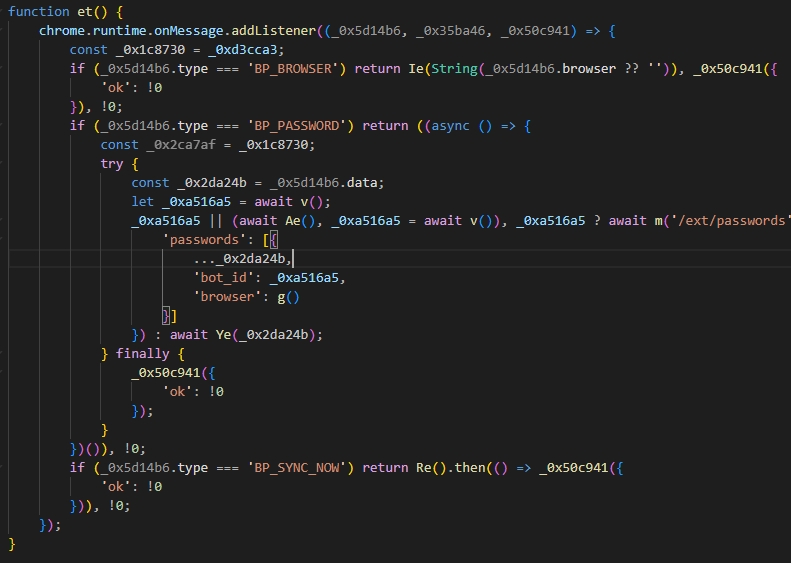Screen dimensions: 791x563
Task: Click the '??' nullish operator
Action: (x=631, y=69)
